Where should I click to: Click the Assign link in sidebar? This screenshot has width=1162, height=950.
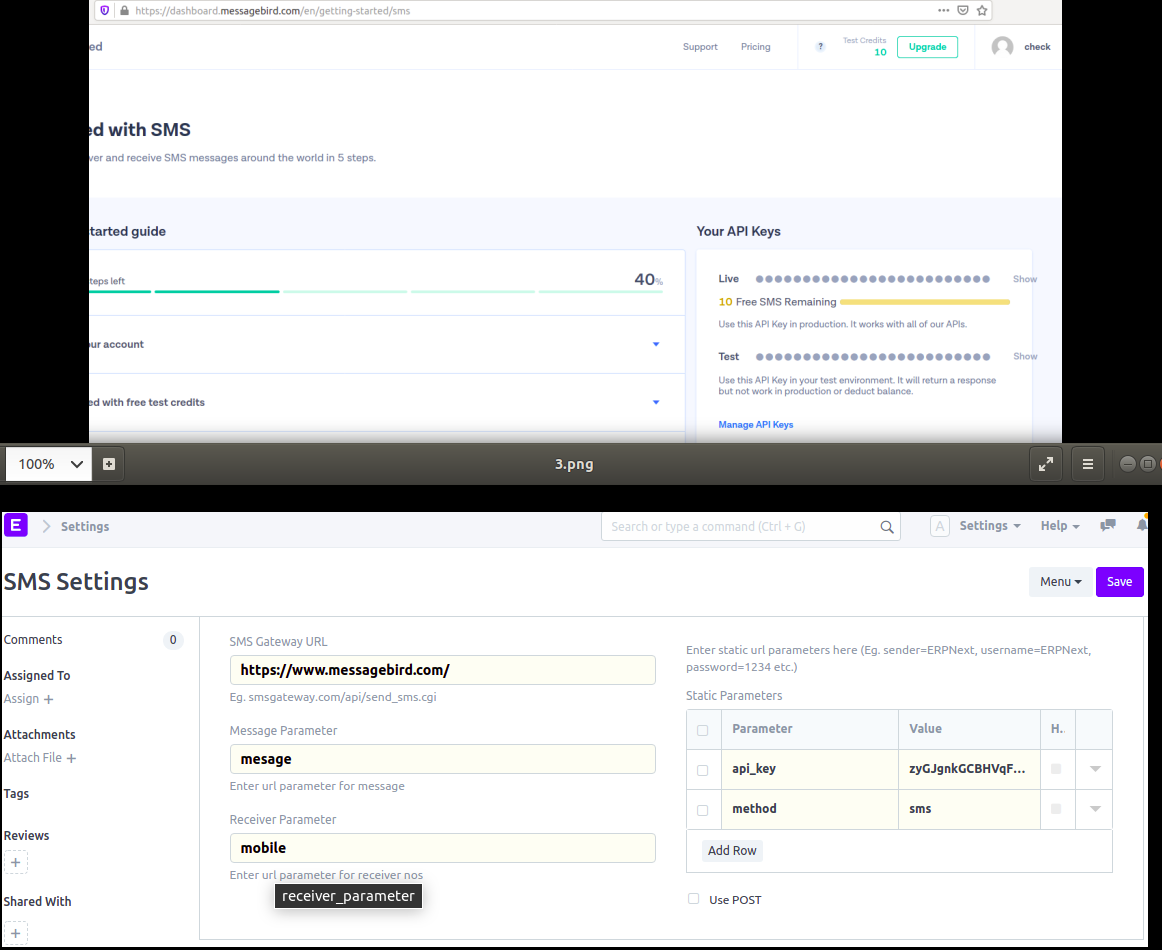pos(21,699)
